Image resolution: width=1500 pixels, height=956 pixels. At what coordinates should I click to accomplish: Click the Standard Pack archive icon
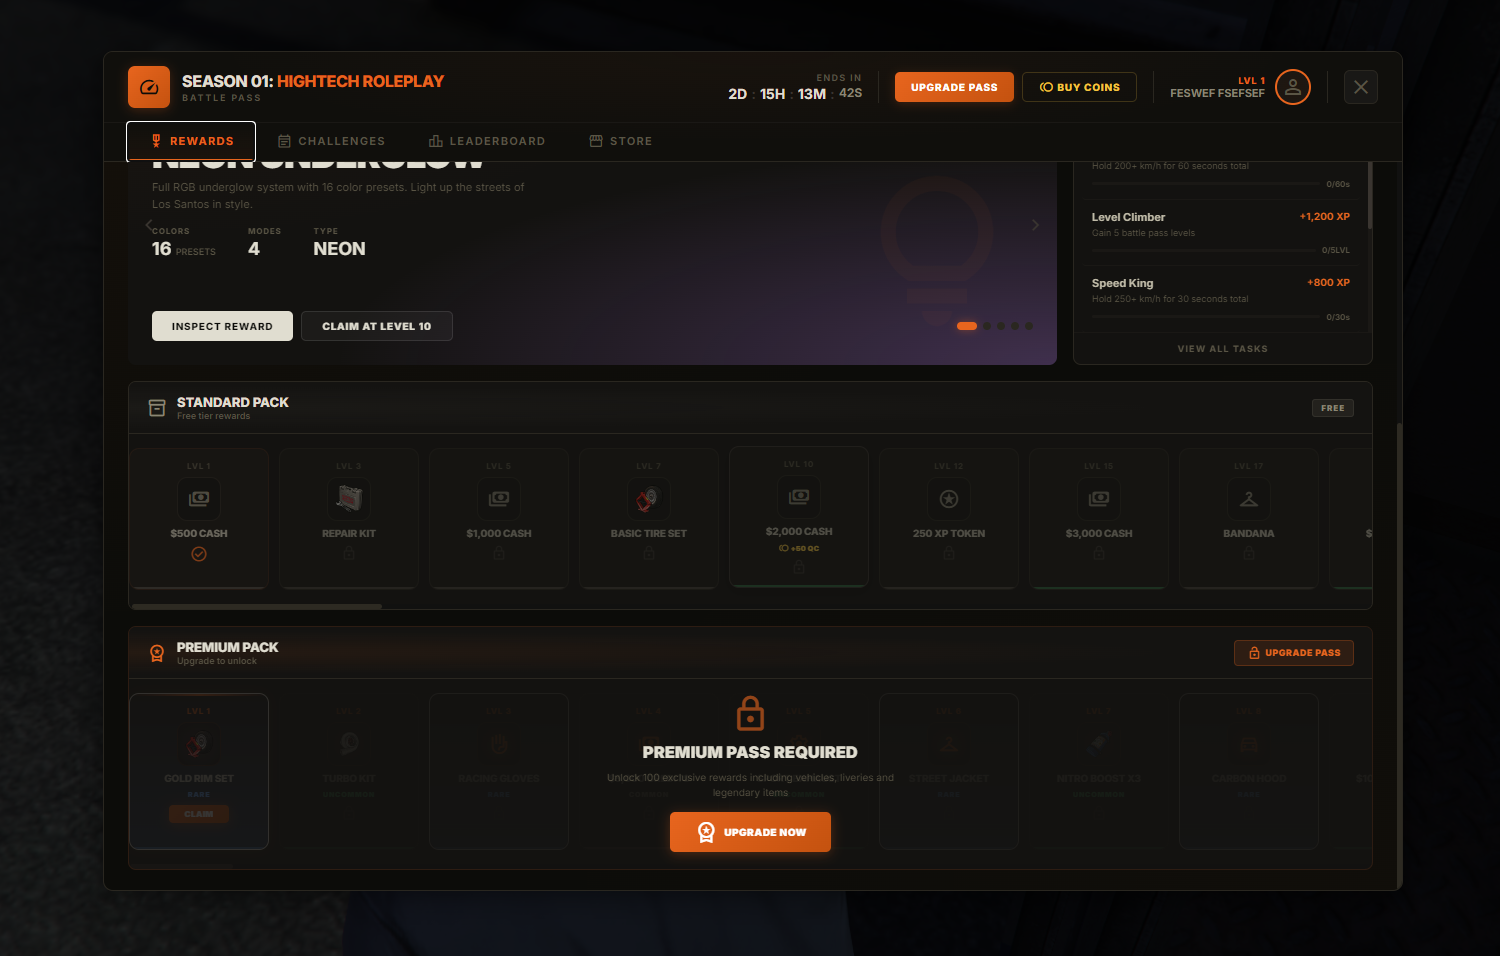[x=157, y=408]
